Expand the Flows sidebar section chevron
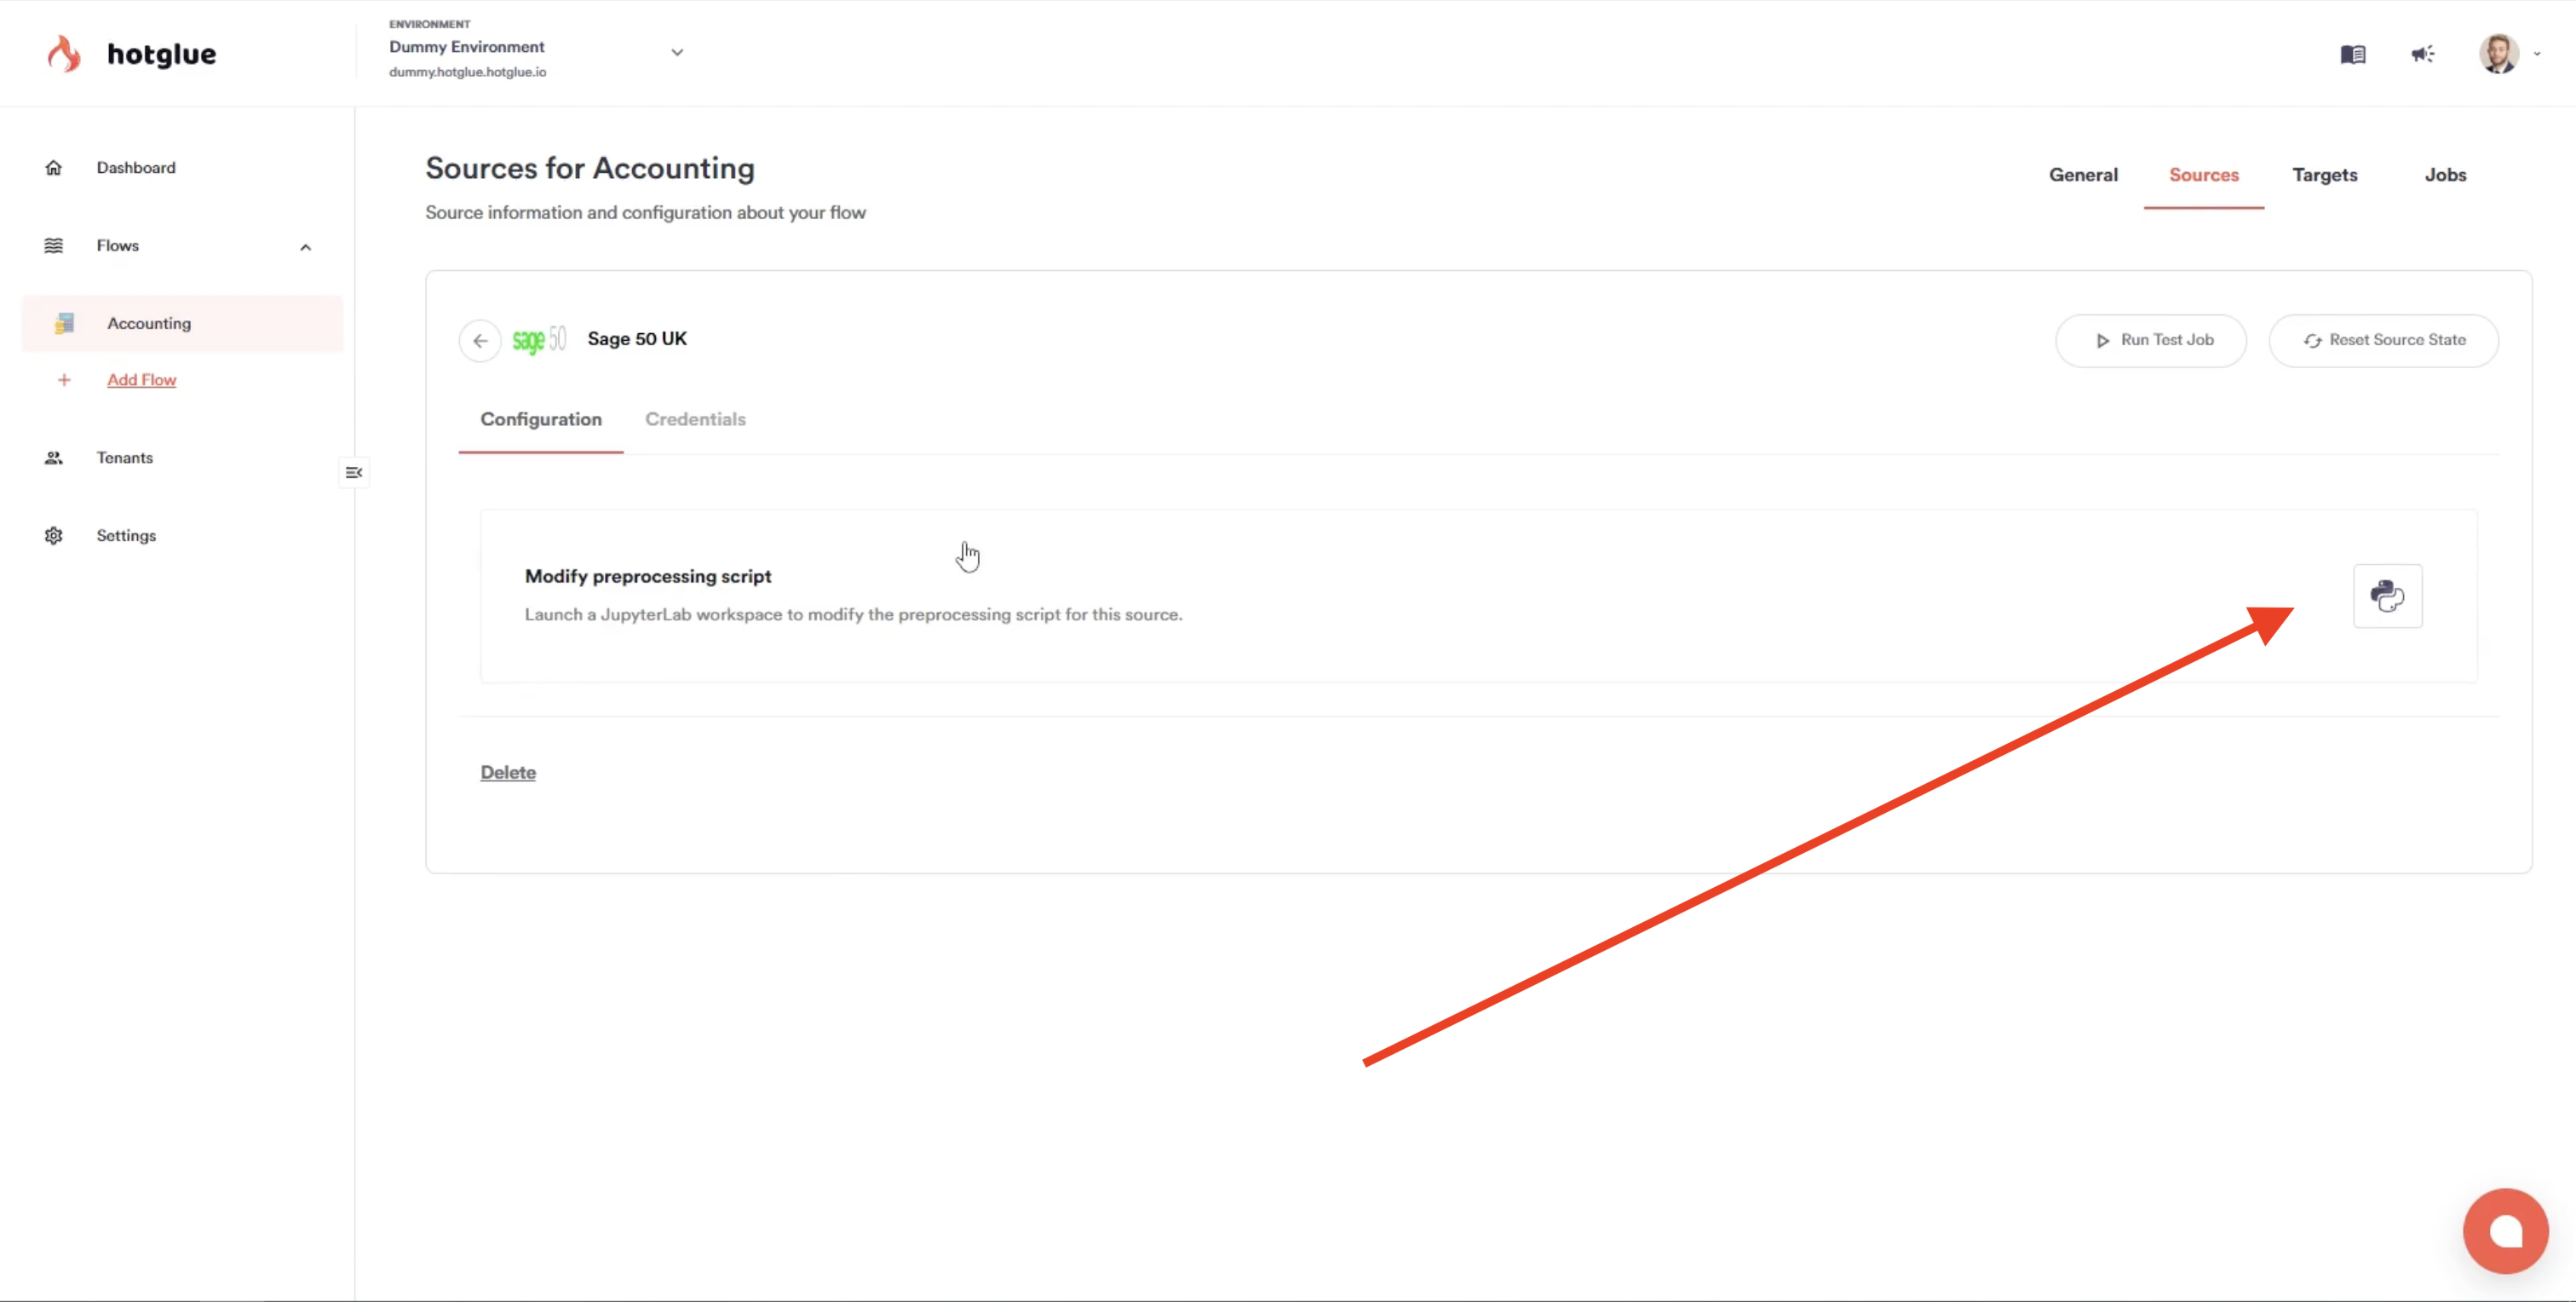This screenshot has width=2576, height=1302. pos(304,245)
